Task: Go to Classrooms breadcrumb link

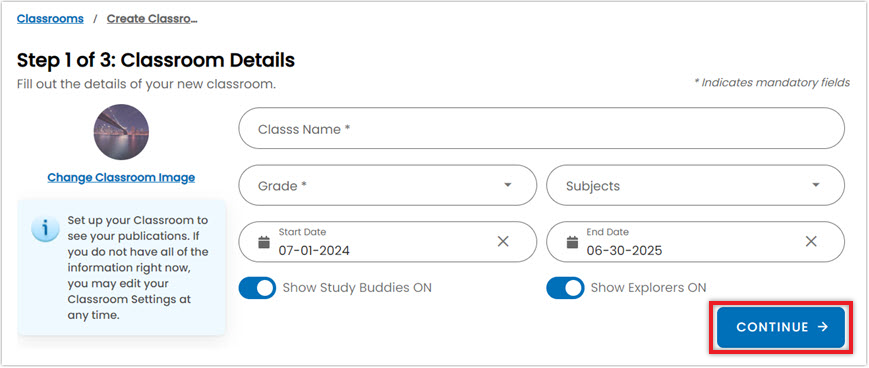Action: (x=50, y=19)
